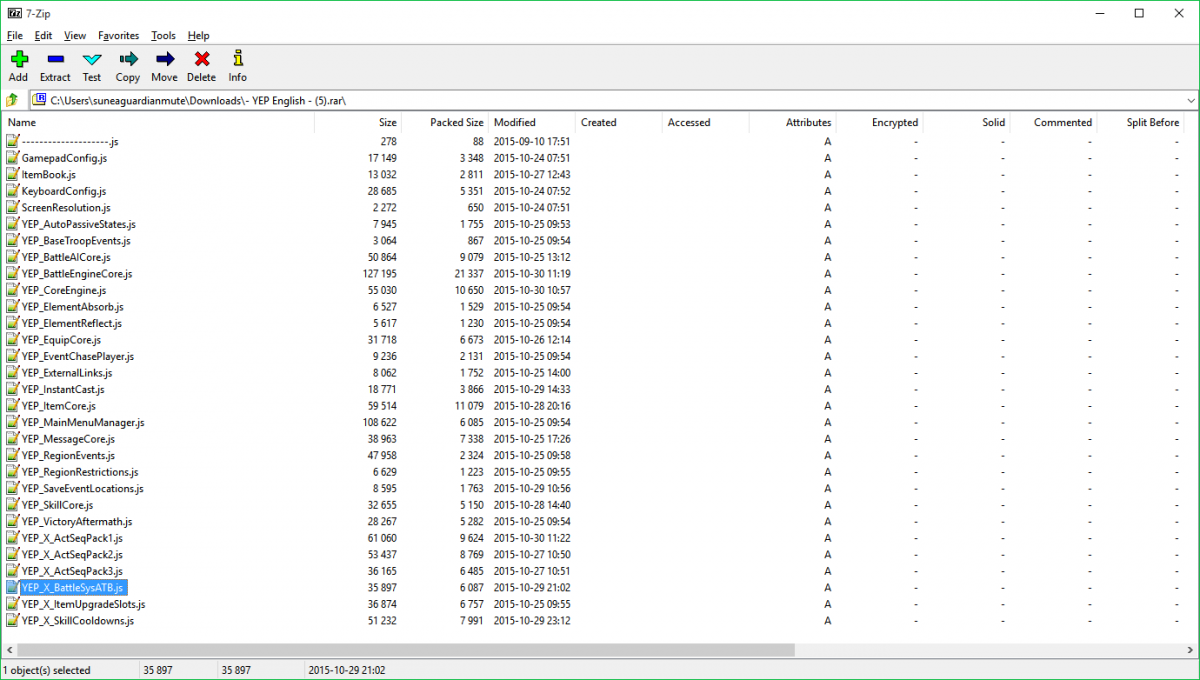Select YEP_RegionEvents.js file name
1200x680 pixels.
coord(68,455)
